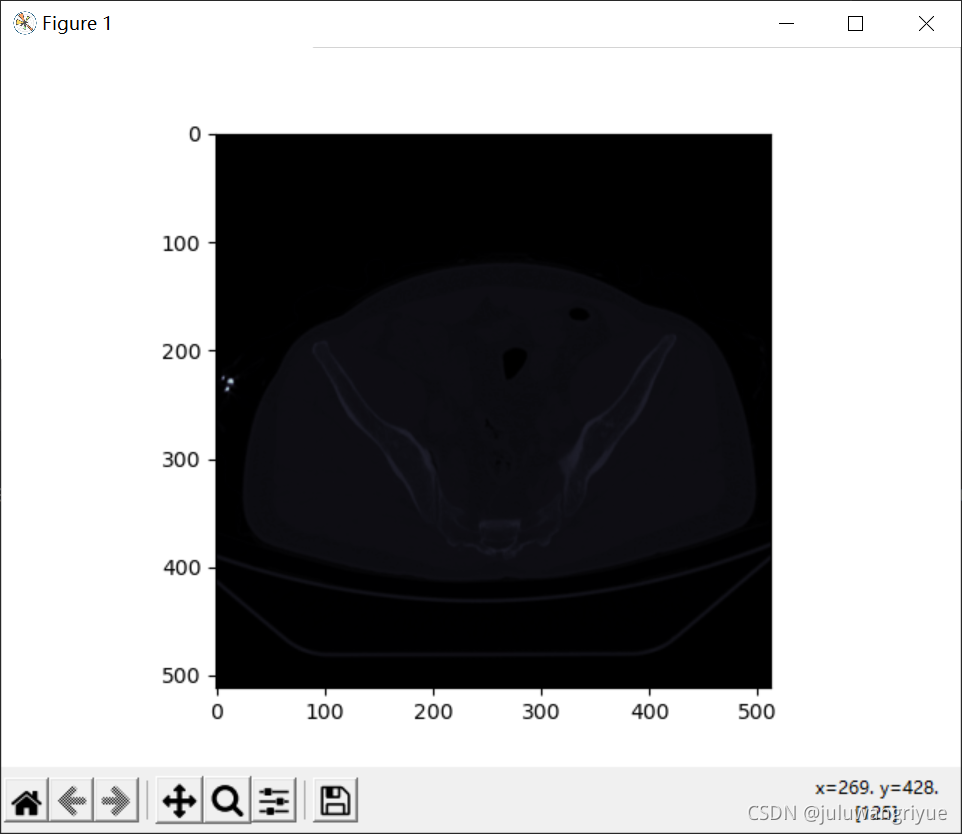This screenshot has width=962, height=834.
Task: Open Configure subplots sliders icon
Action: [x=274, y=800]
